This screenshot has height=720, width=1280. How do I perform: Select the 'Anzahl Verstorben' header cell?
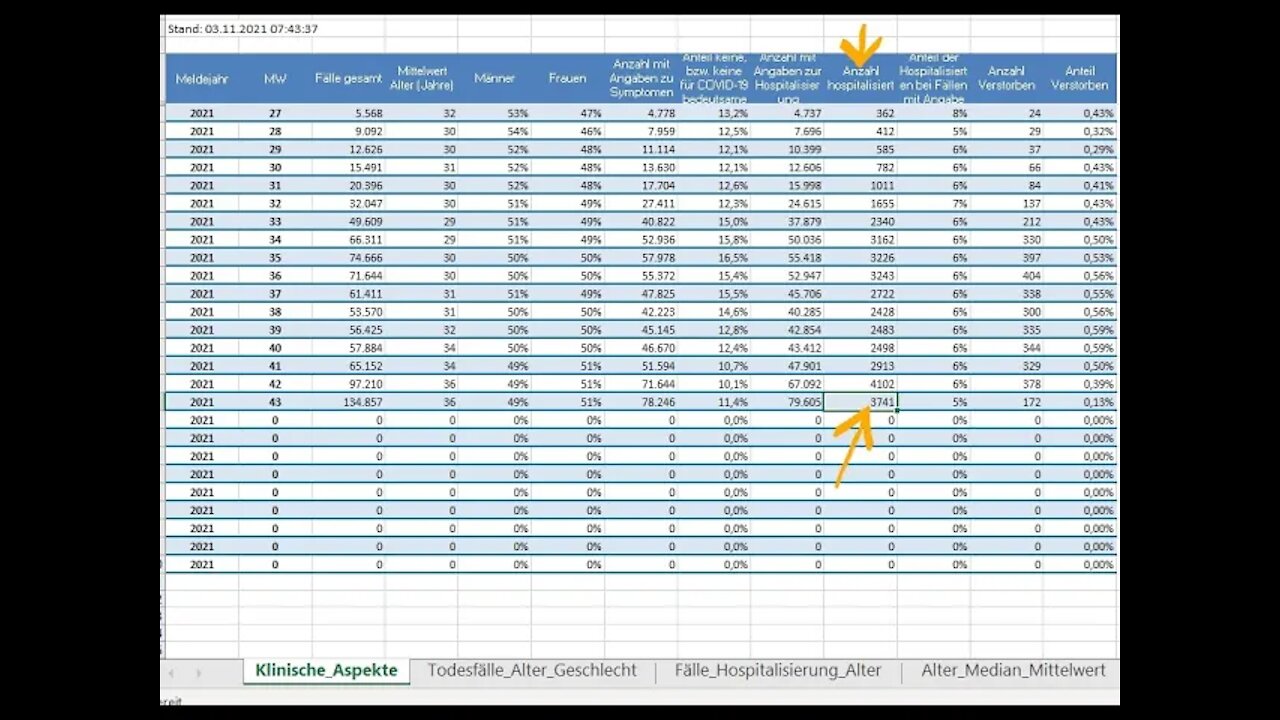(1007, 78)
